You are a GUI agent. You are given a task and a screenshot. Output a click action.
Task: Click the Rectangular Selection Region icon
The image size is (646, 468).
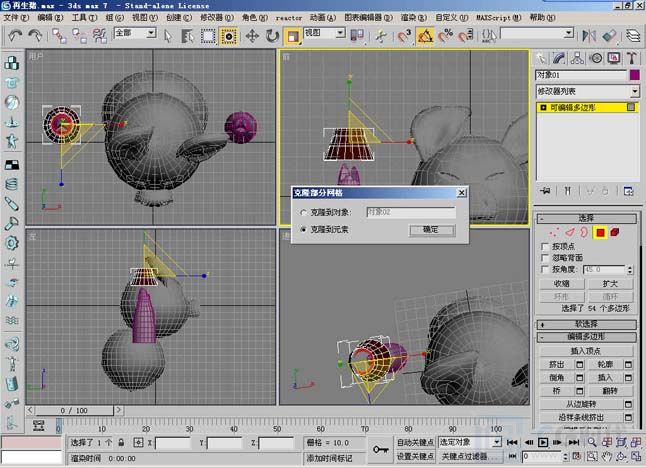208,36
